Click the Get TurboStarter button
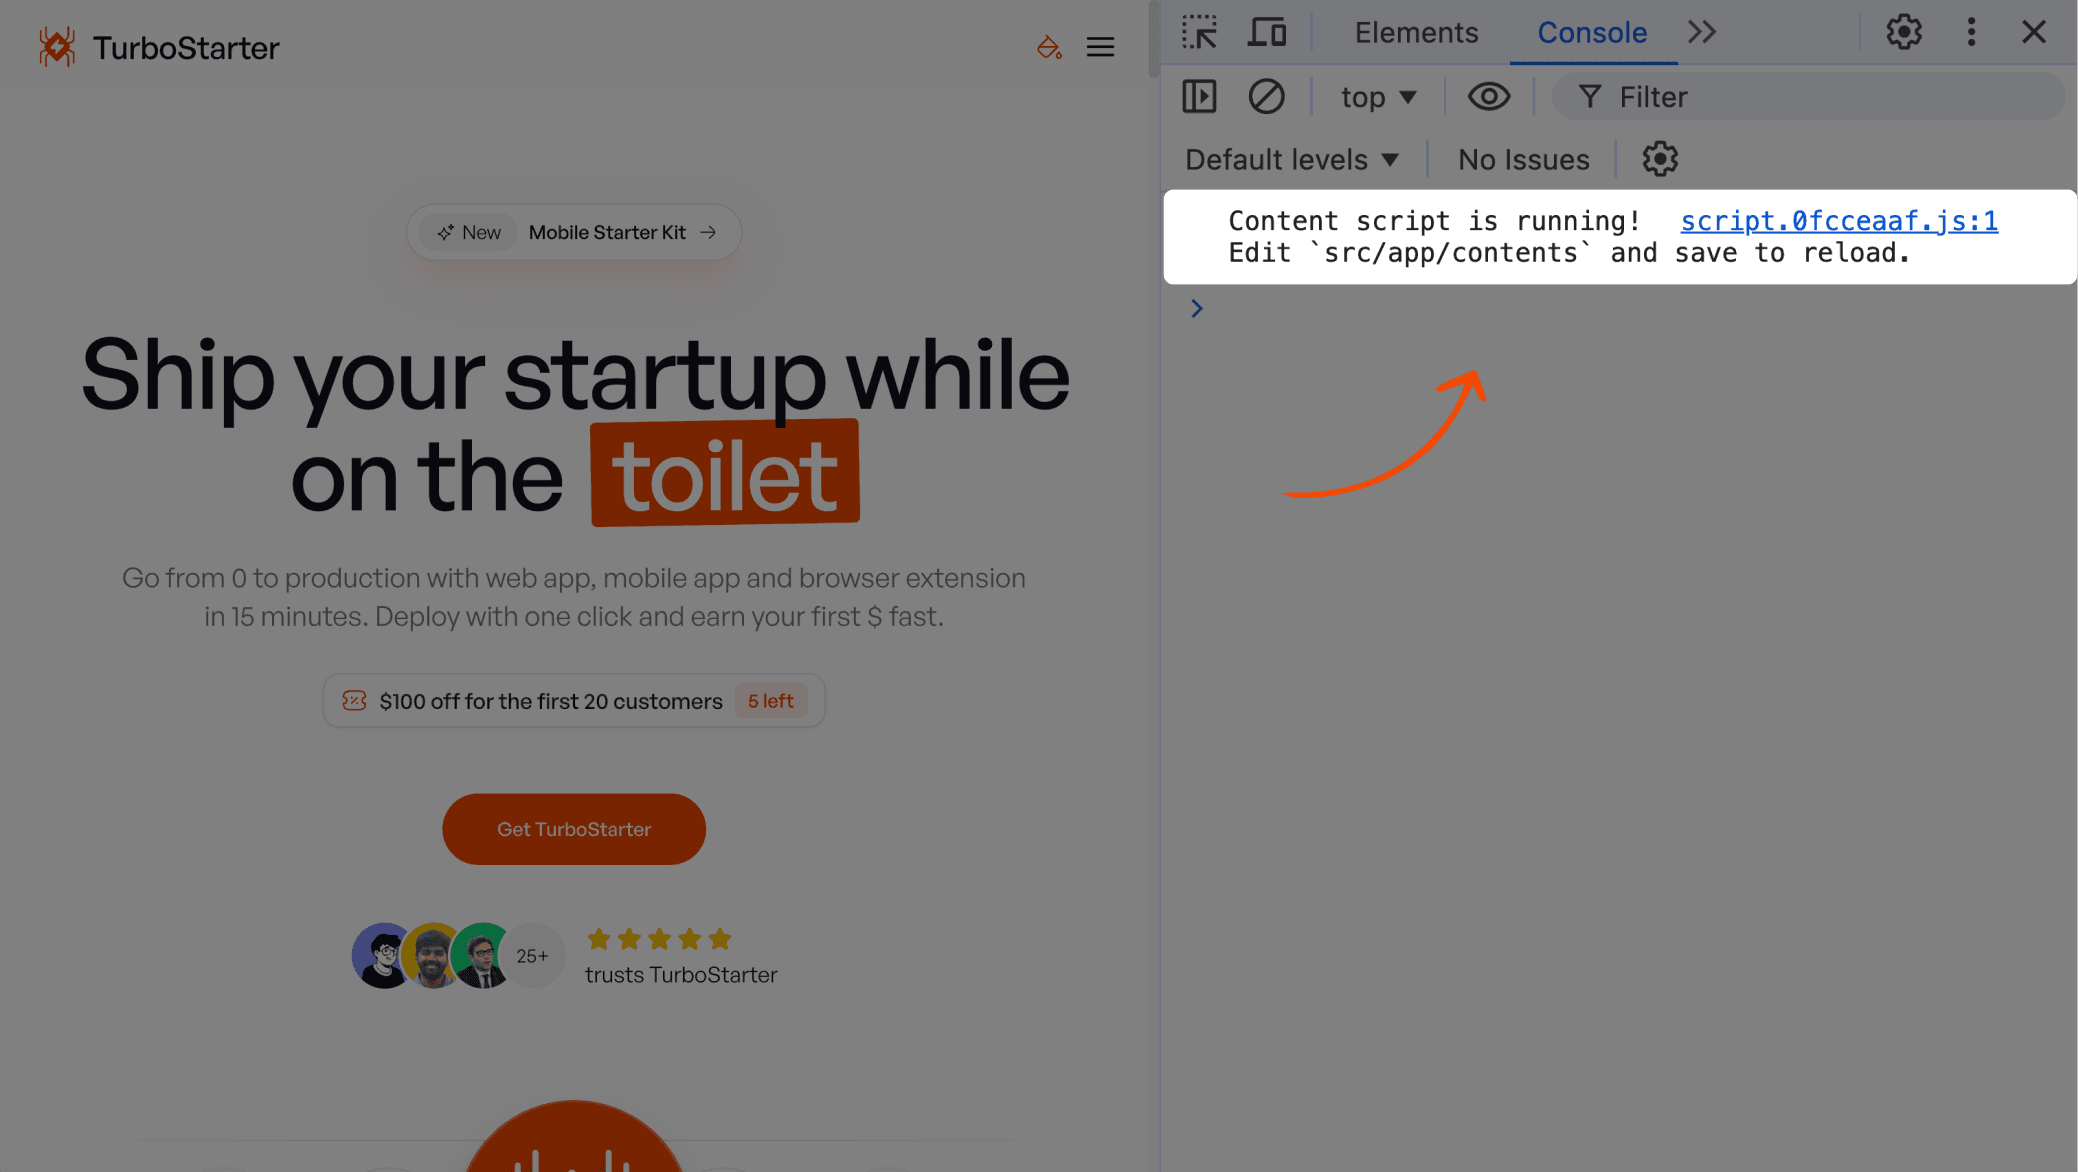 (574, 829)
